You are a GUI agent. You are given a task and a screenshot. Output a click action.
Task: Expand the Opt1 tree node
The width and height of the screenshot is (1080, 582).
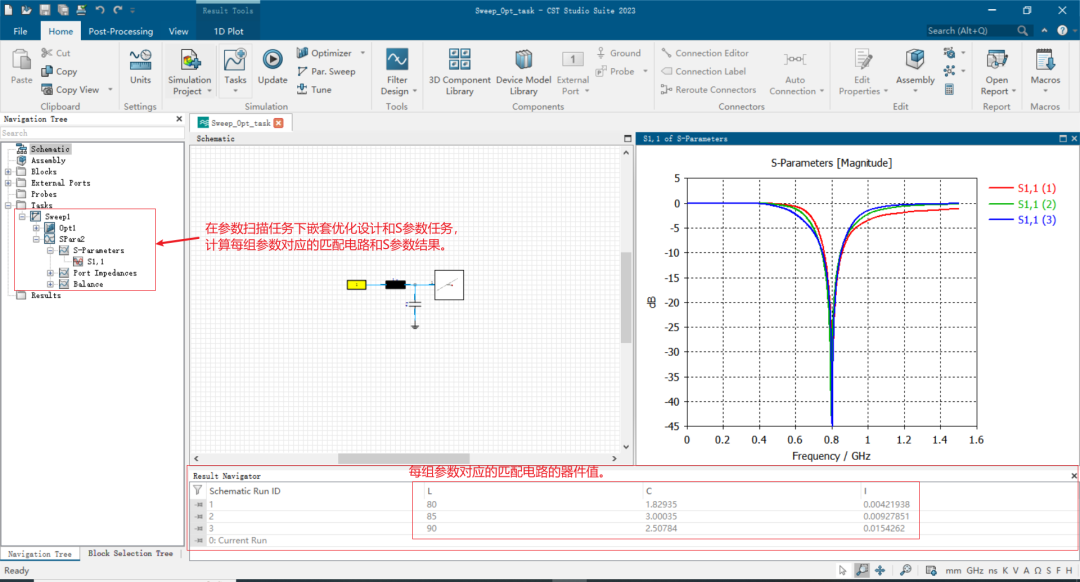pos(36,228)
